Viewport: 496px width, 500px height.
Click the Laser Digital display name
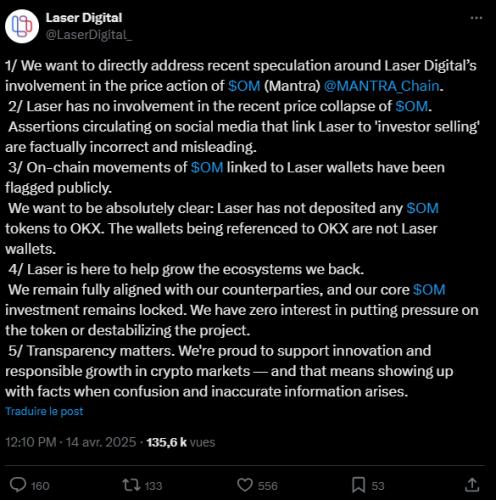coord(84,18)
